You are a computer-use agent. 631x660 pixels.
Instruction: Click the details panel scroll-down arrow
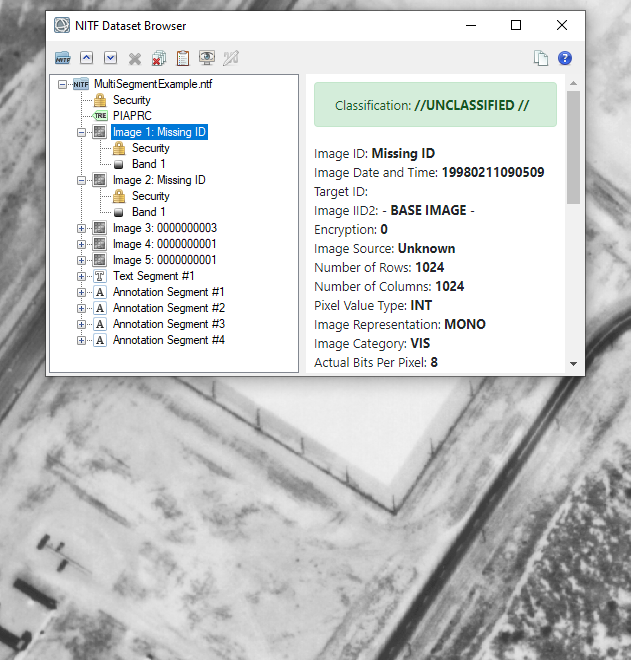click(574, 364)
